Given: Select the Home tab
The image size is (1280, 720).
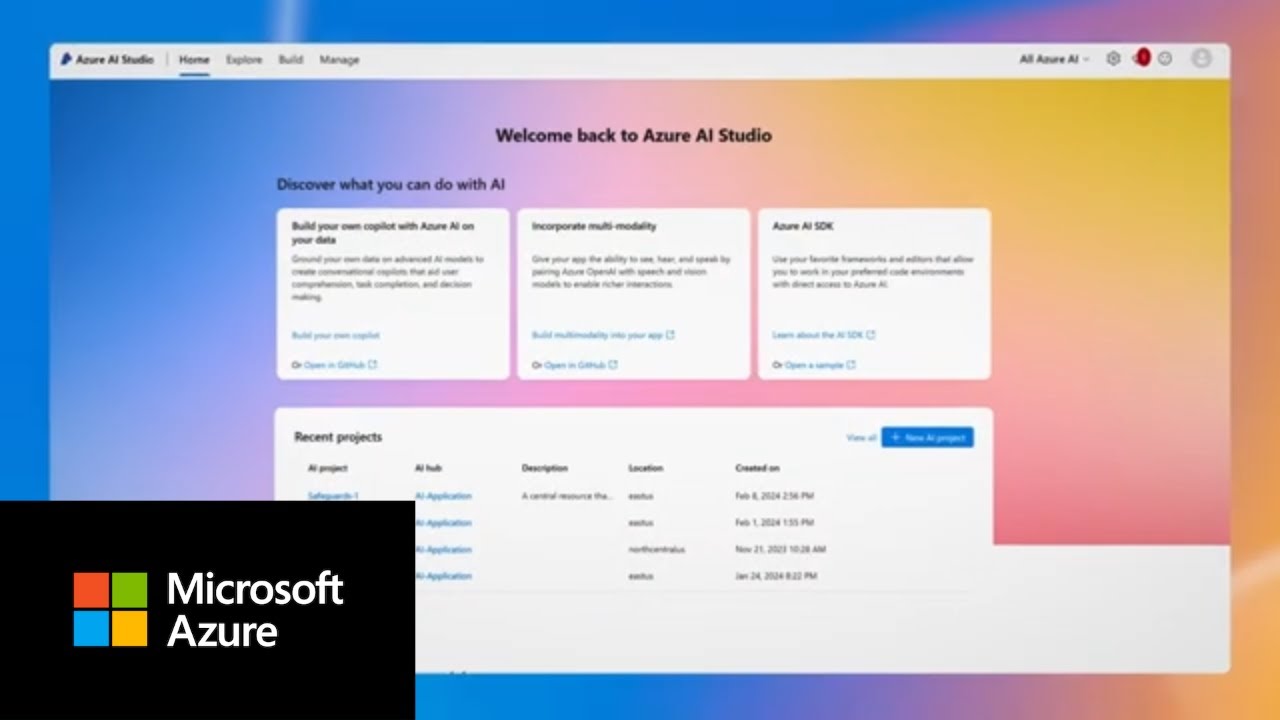Looking at the screenshot, I should (193, 59).
